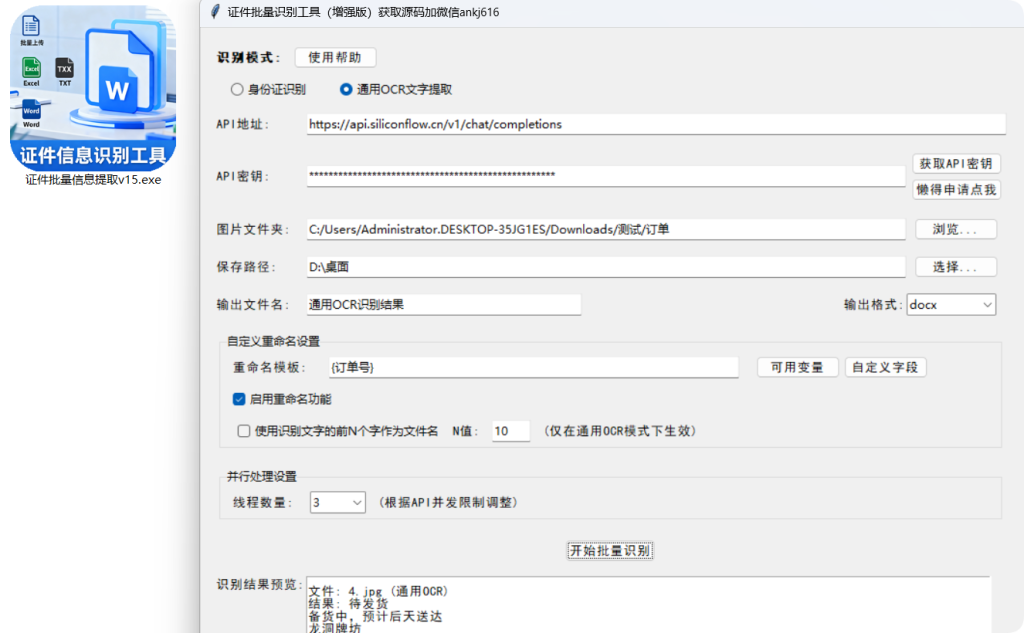This screenshot has height=633, width=1024.
Task: Uncheck 启用重命名功能
Action: [x=238, y=398]
